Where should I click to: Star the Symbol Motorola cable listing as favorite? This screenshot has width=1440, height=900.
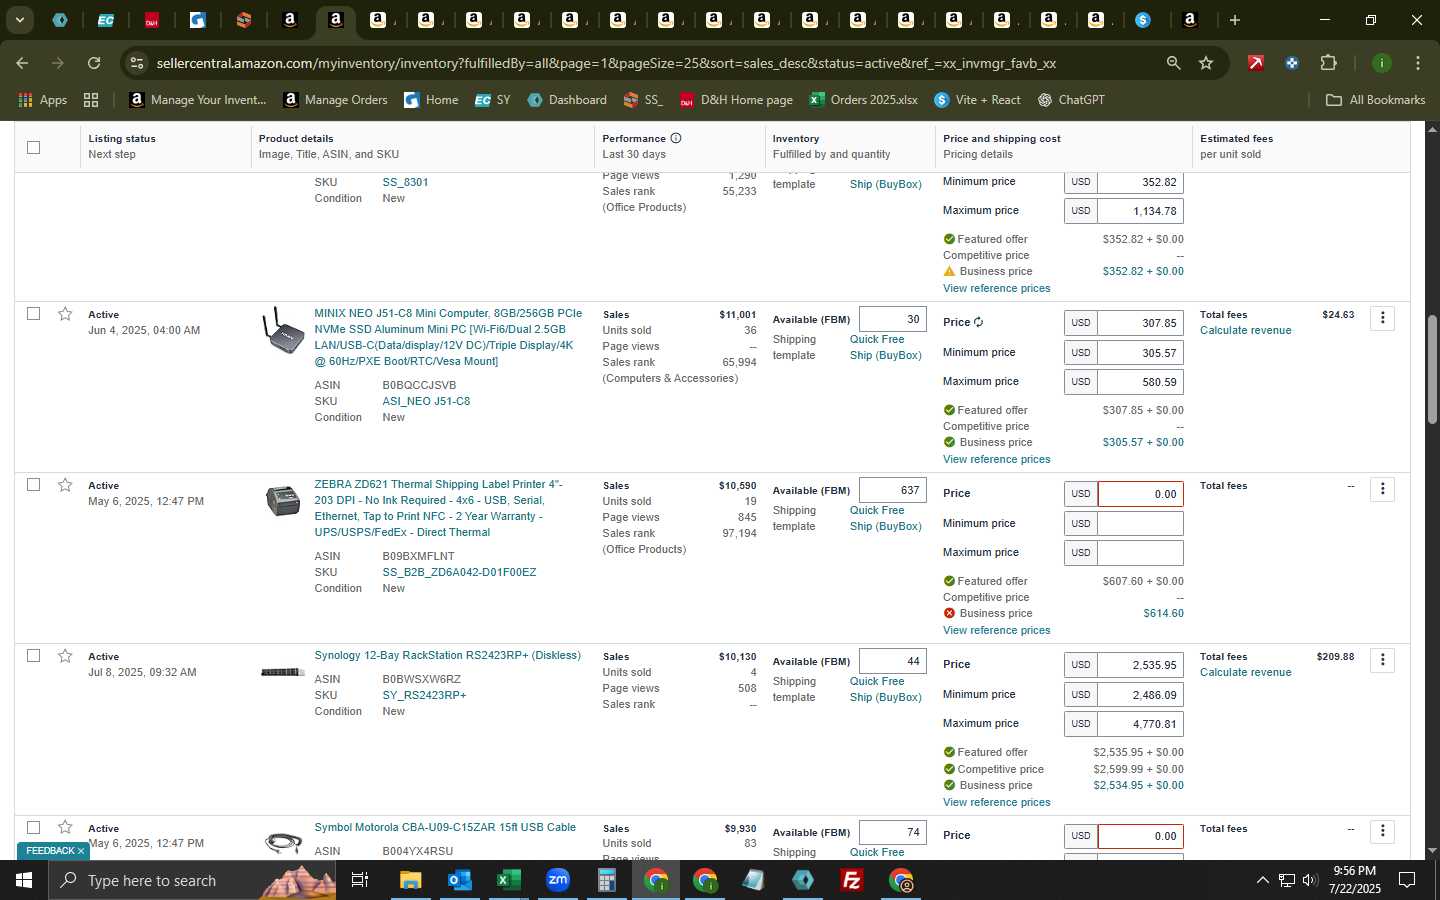65,827
